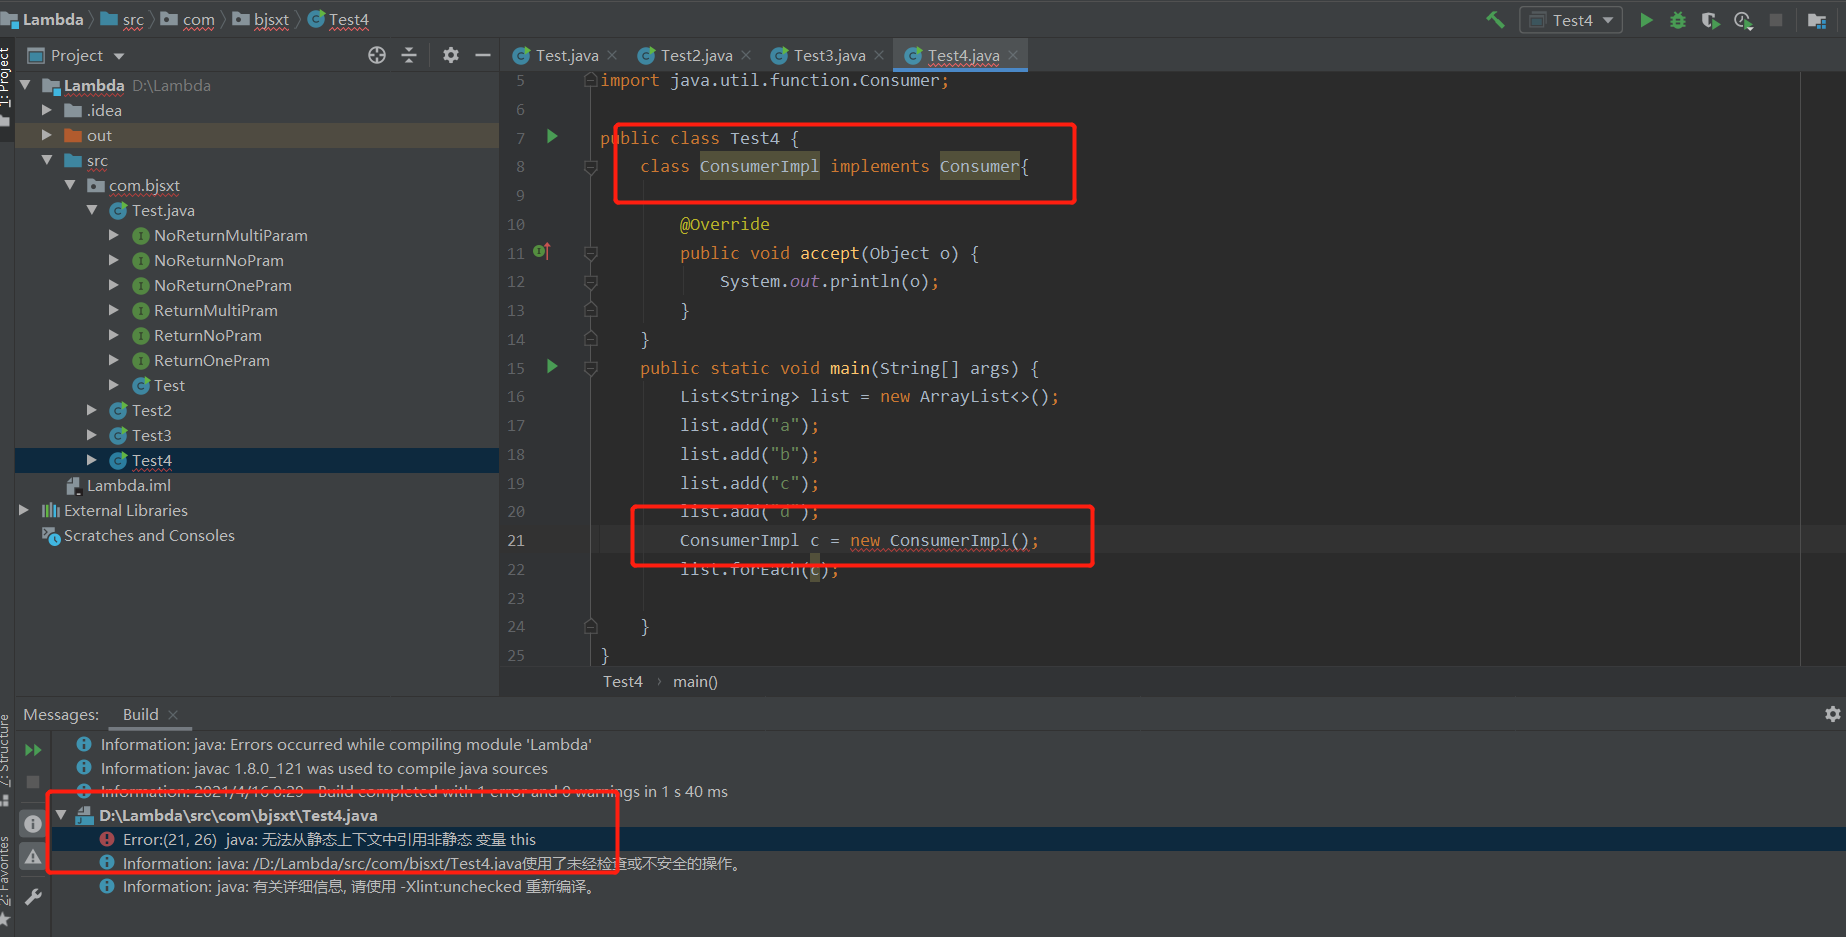Click the Stop process square icon
The height and width of the screenshot is (937, 1846).
1776,20
